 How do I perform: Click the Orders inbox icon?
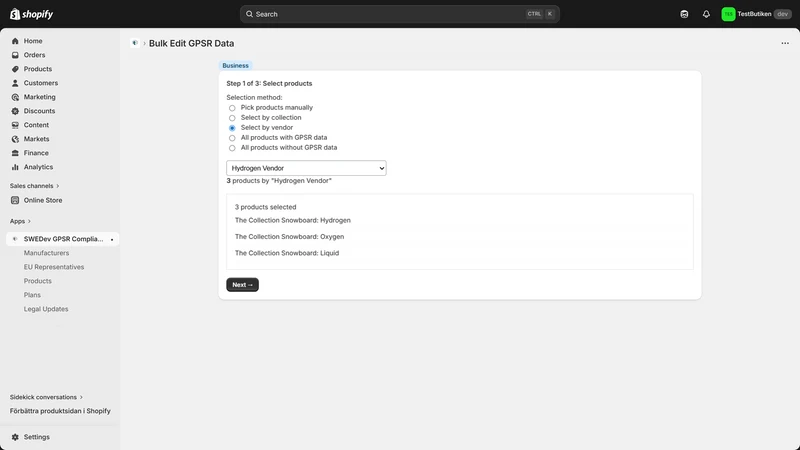[x=15, y=55]
